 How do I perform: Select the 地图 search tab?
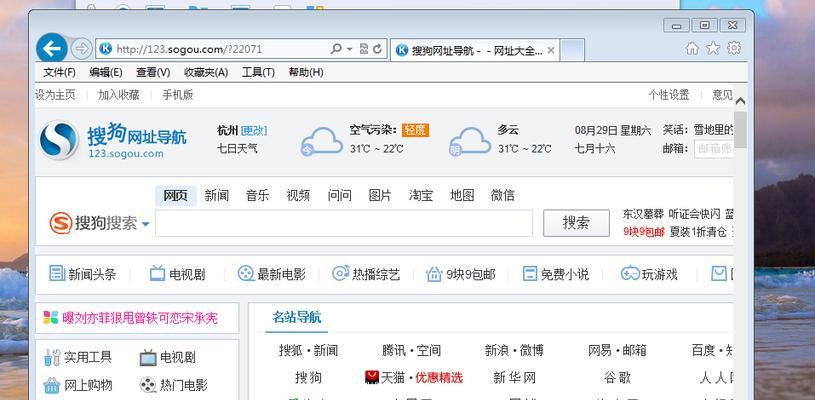click(462, 196)
